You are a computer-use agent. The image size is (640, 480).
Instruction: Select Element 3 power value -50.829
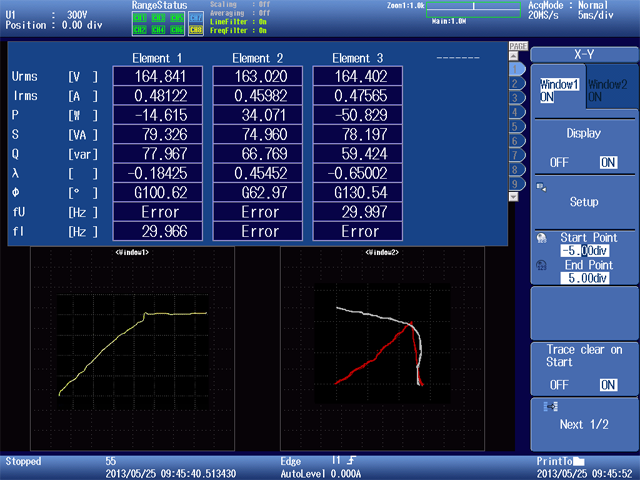pos(358,115)
